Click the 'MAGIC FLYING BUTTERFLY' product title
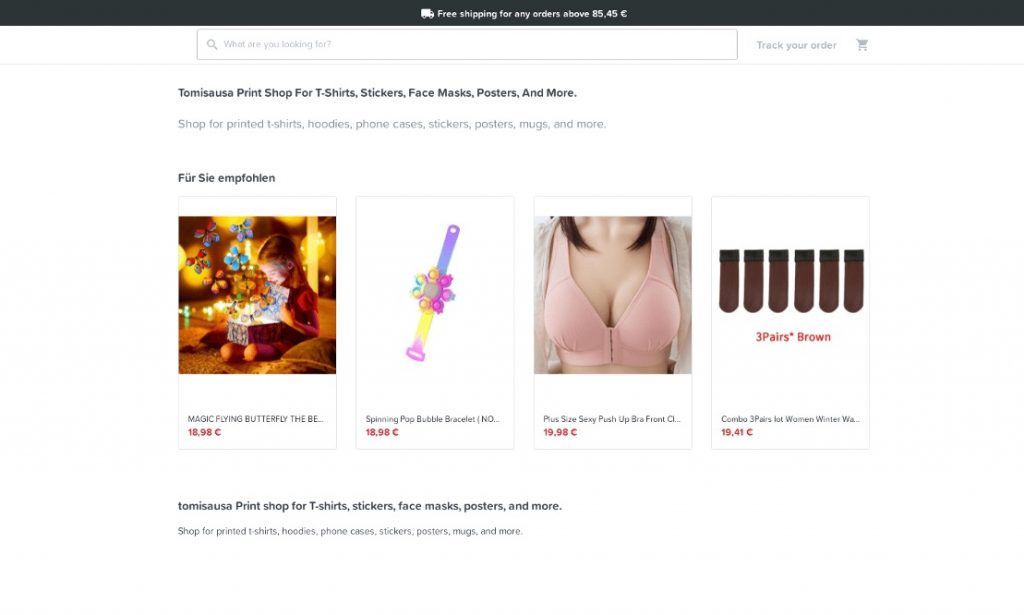This screenshot has height=615, width=1024. (255, 419)
